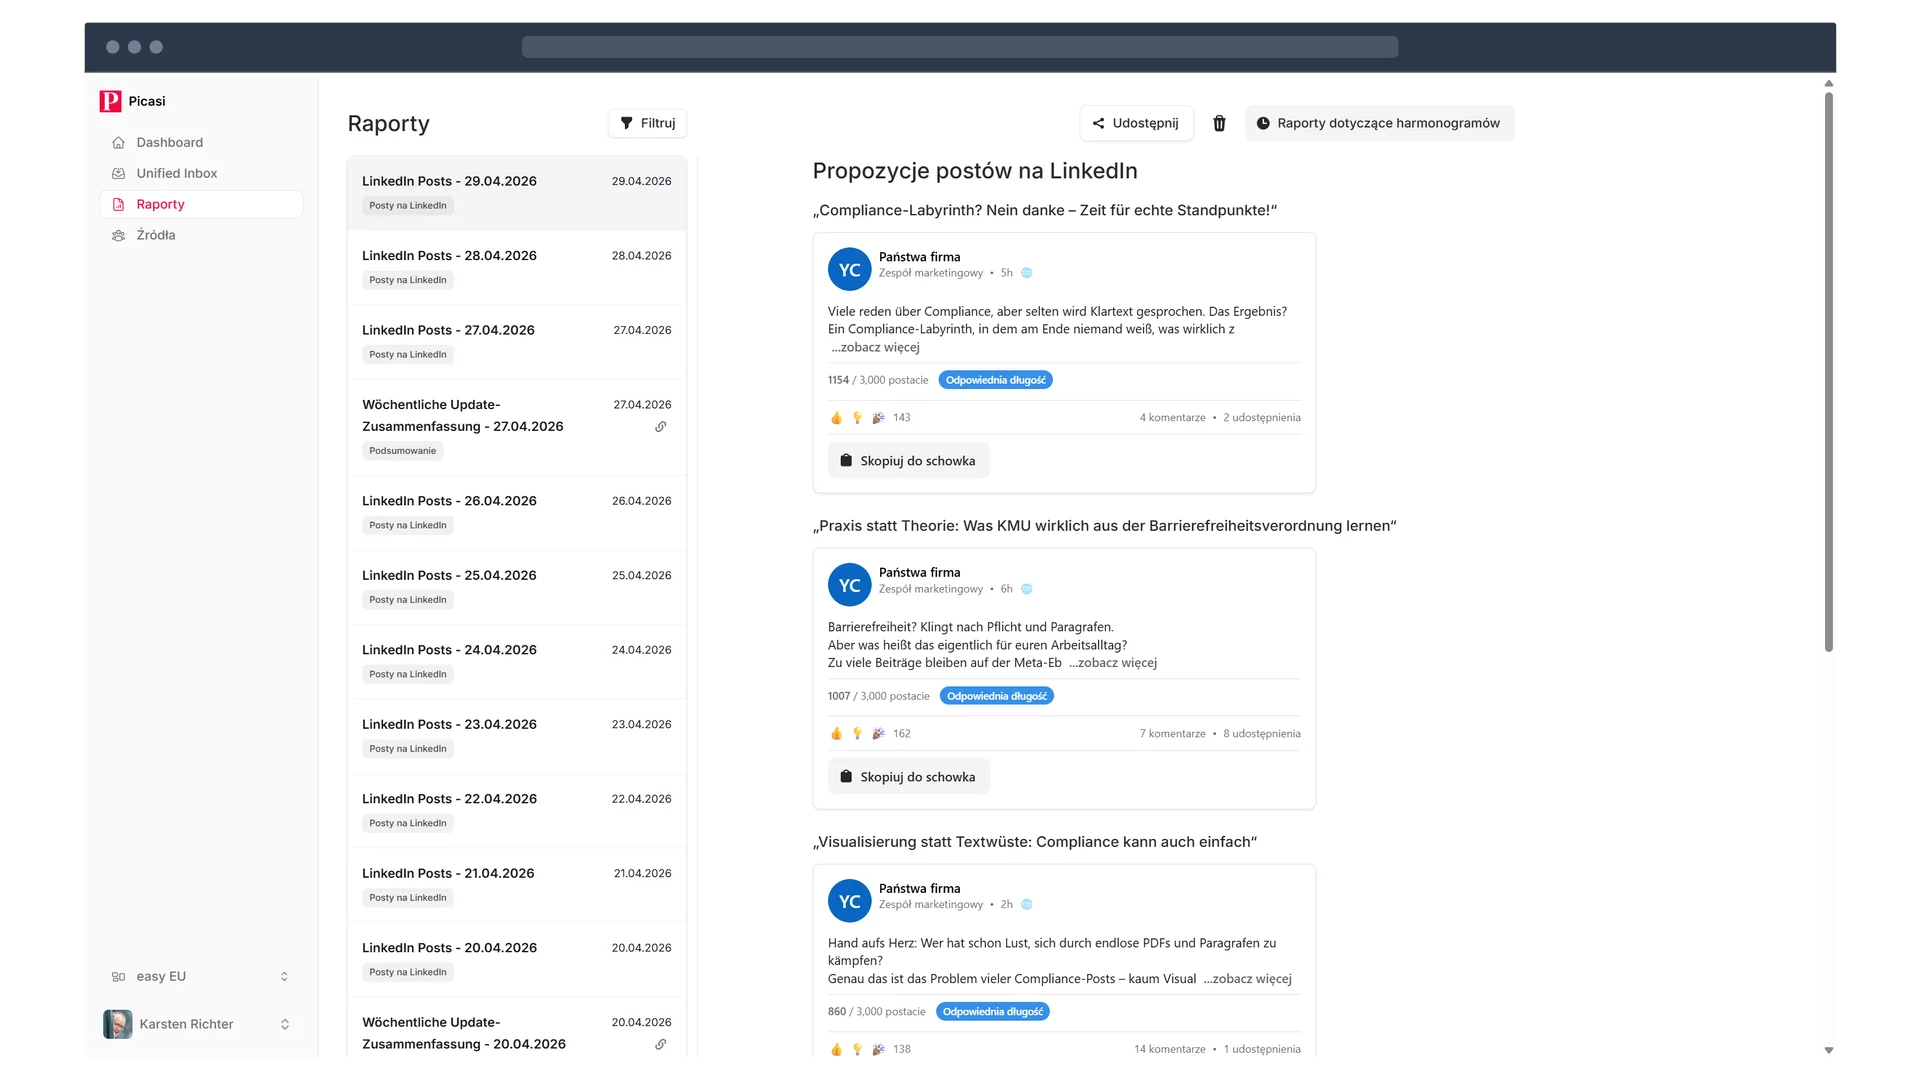Open Raporty dotyczące harmonogramów
This screenshot has width=1920, height=1080.
coord(1379,123)
